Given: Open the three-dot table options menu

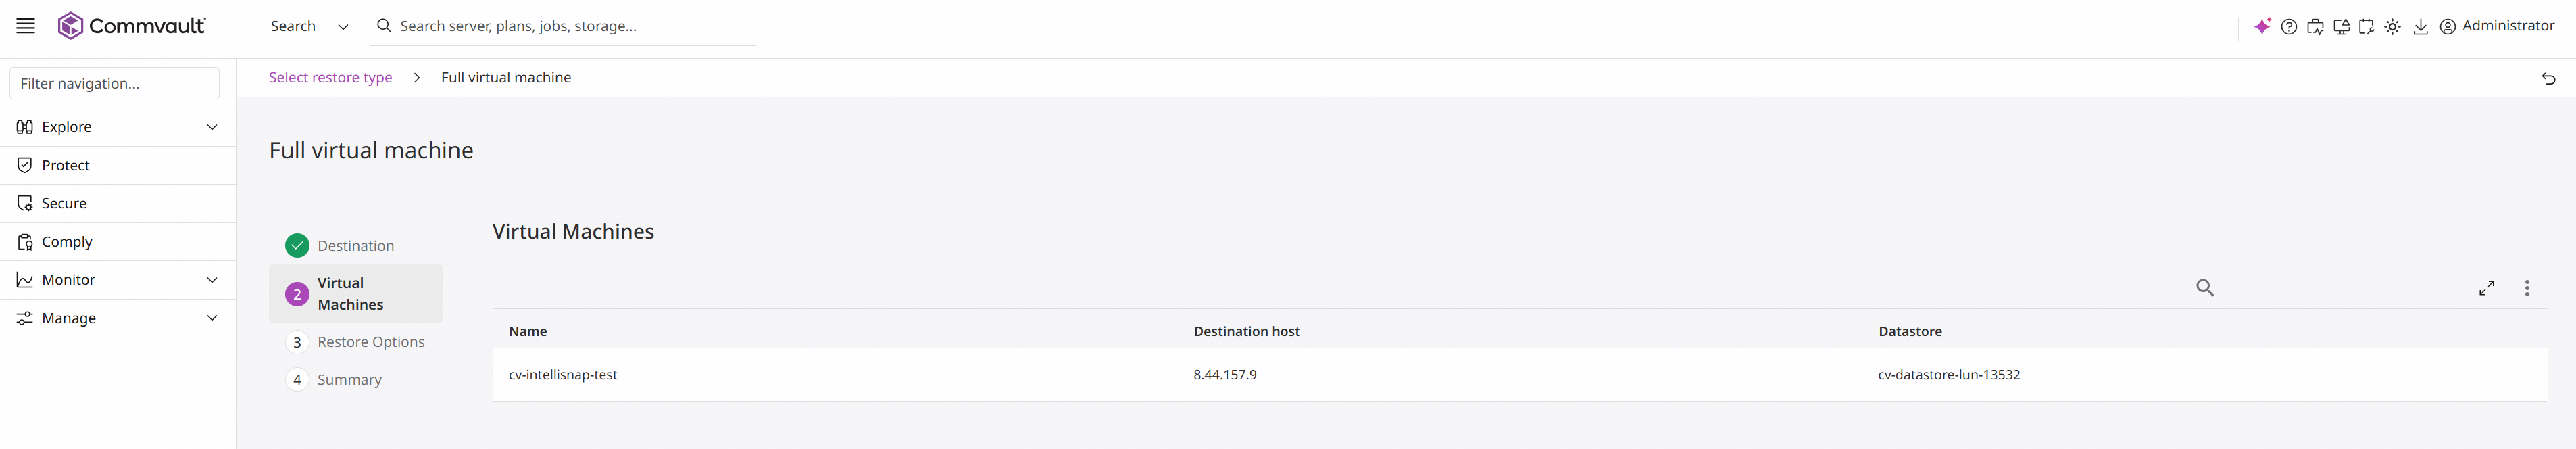Looking at the screenshot, I should tap(2527, 288).
